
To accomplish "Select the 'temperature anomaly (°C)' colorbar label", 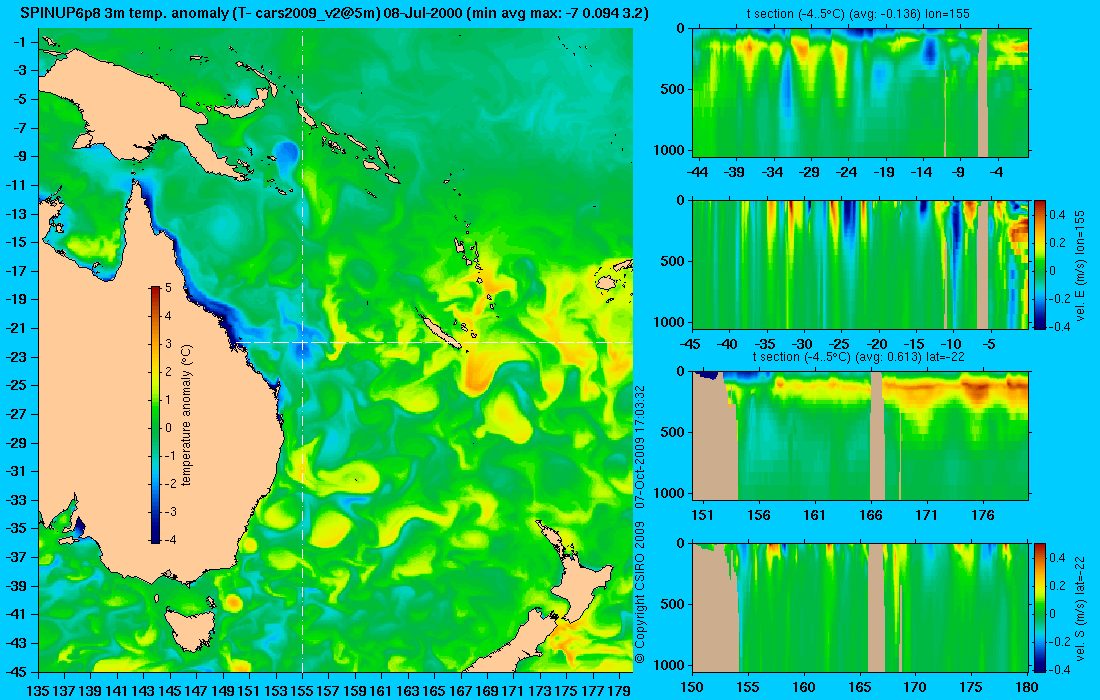I will point(186,415).
